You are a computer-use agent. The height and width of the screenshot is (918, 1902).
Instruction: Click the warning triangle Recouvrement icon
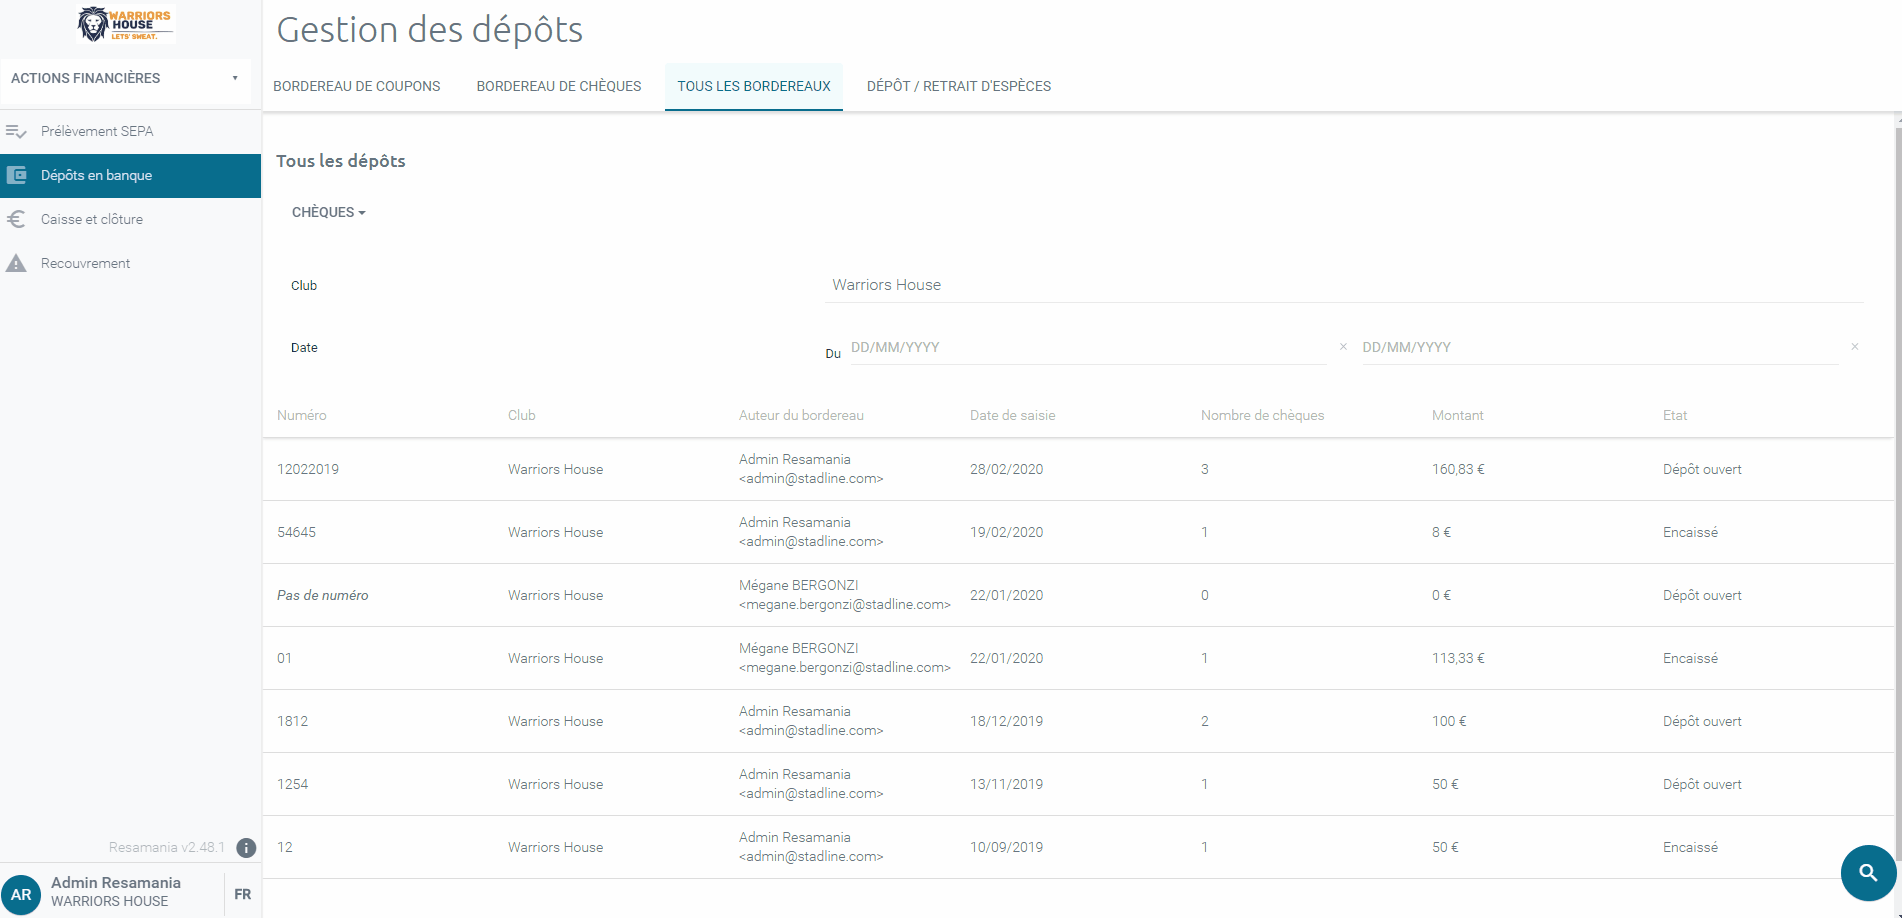(16, 263)
